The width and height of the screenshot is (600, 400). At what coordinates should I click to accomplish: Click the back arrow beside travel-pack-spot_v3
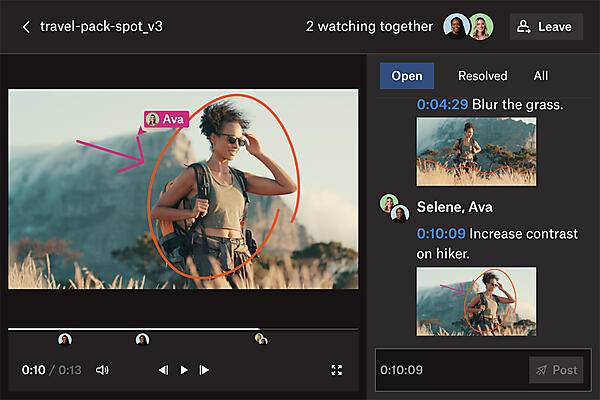pos(26,27)
